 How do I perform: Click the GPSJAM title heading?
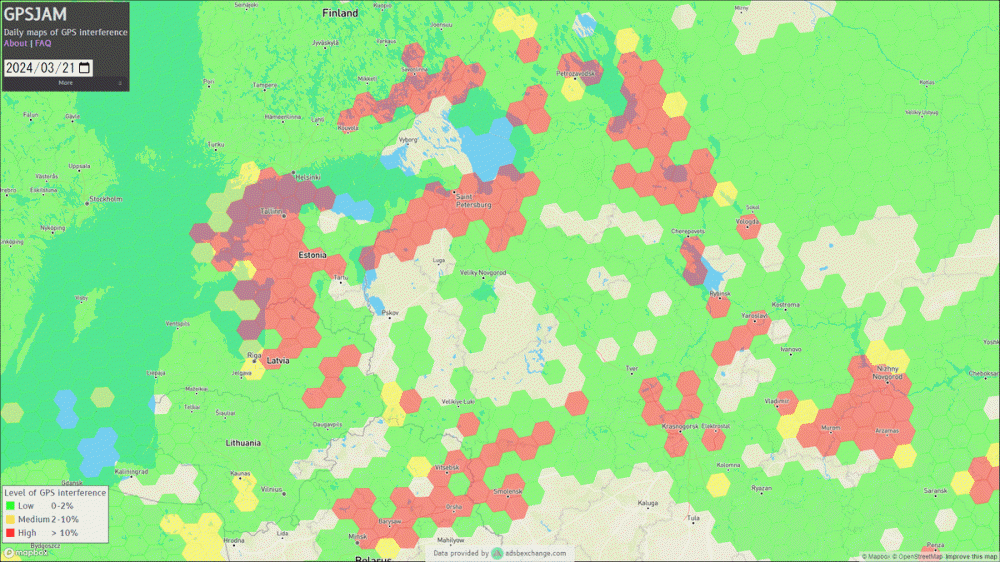36,14
